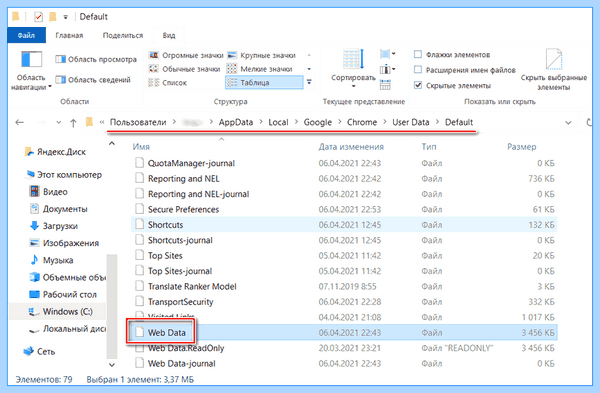Choose the Мелкие значки view icon

coord(232,69)
